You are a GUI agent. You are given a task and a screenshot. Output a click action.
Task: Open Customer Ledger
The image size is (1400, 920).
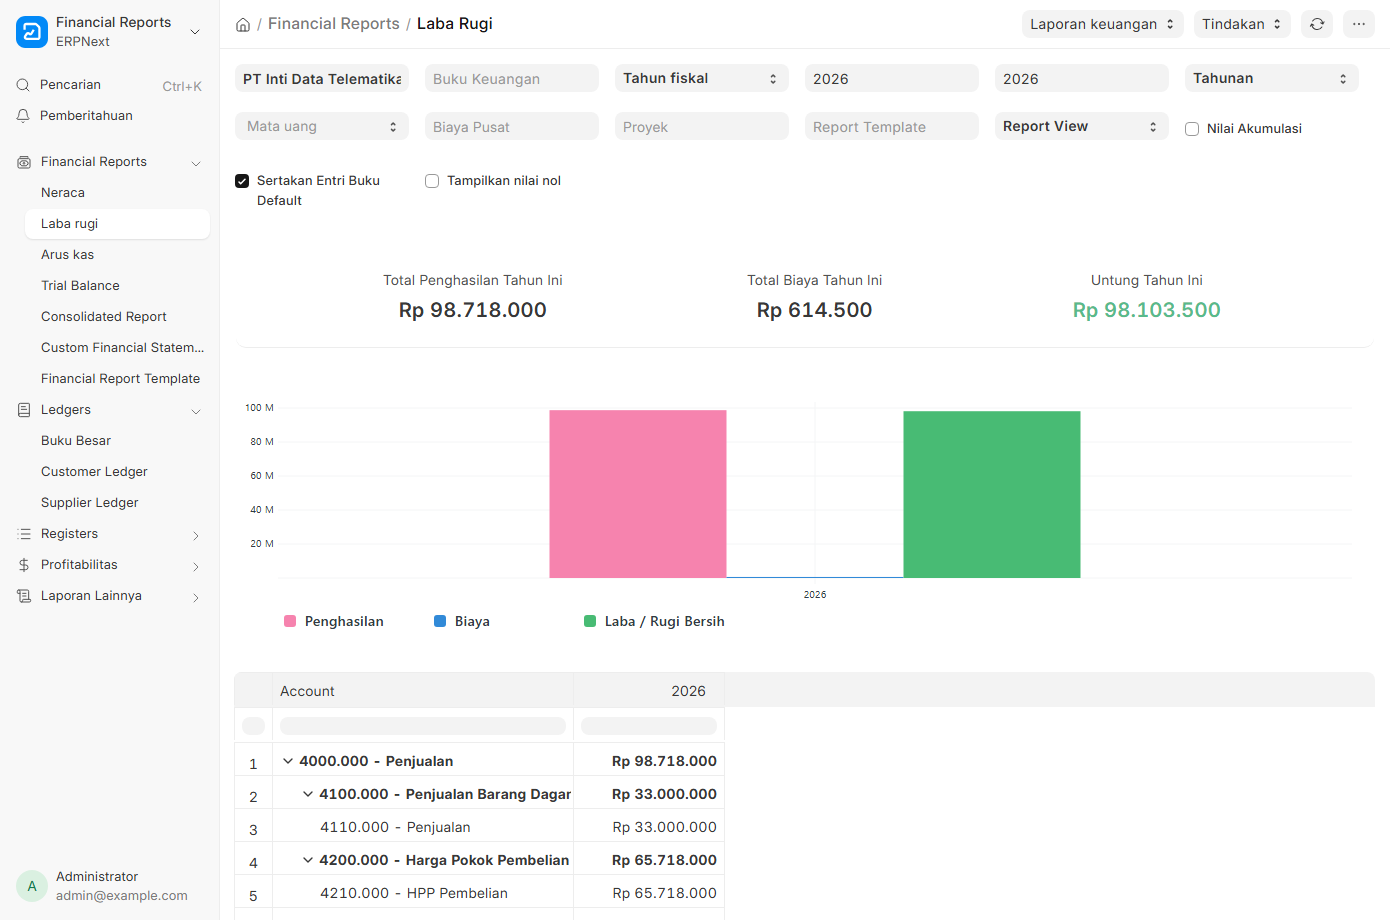[117, 472]
